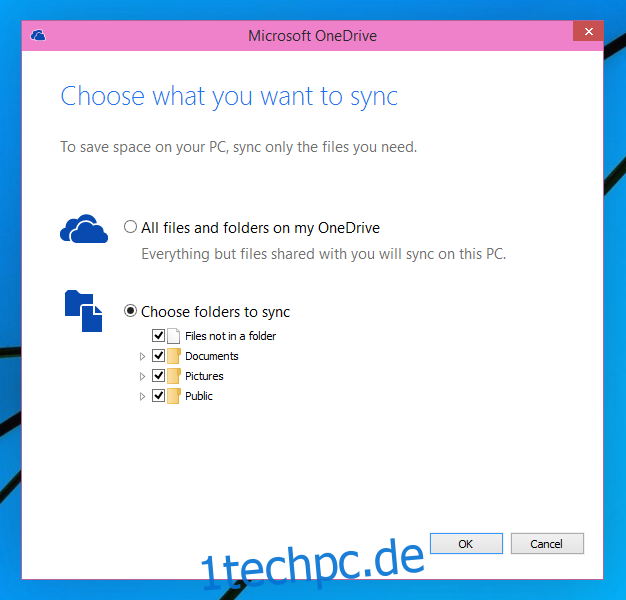Expand the Documents folder tree arrow
The height and width of the screenshot is (600, 626).
(142, 356)
